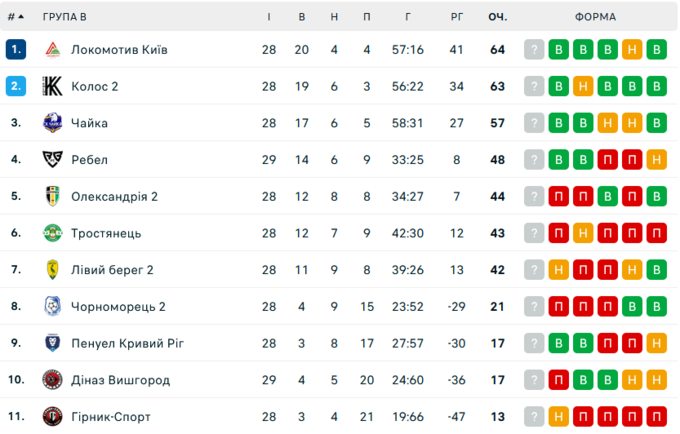The image size is (680, 434).
Task: Open the Чайка team emblem
Action: [x=52, y=123]
